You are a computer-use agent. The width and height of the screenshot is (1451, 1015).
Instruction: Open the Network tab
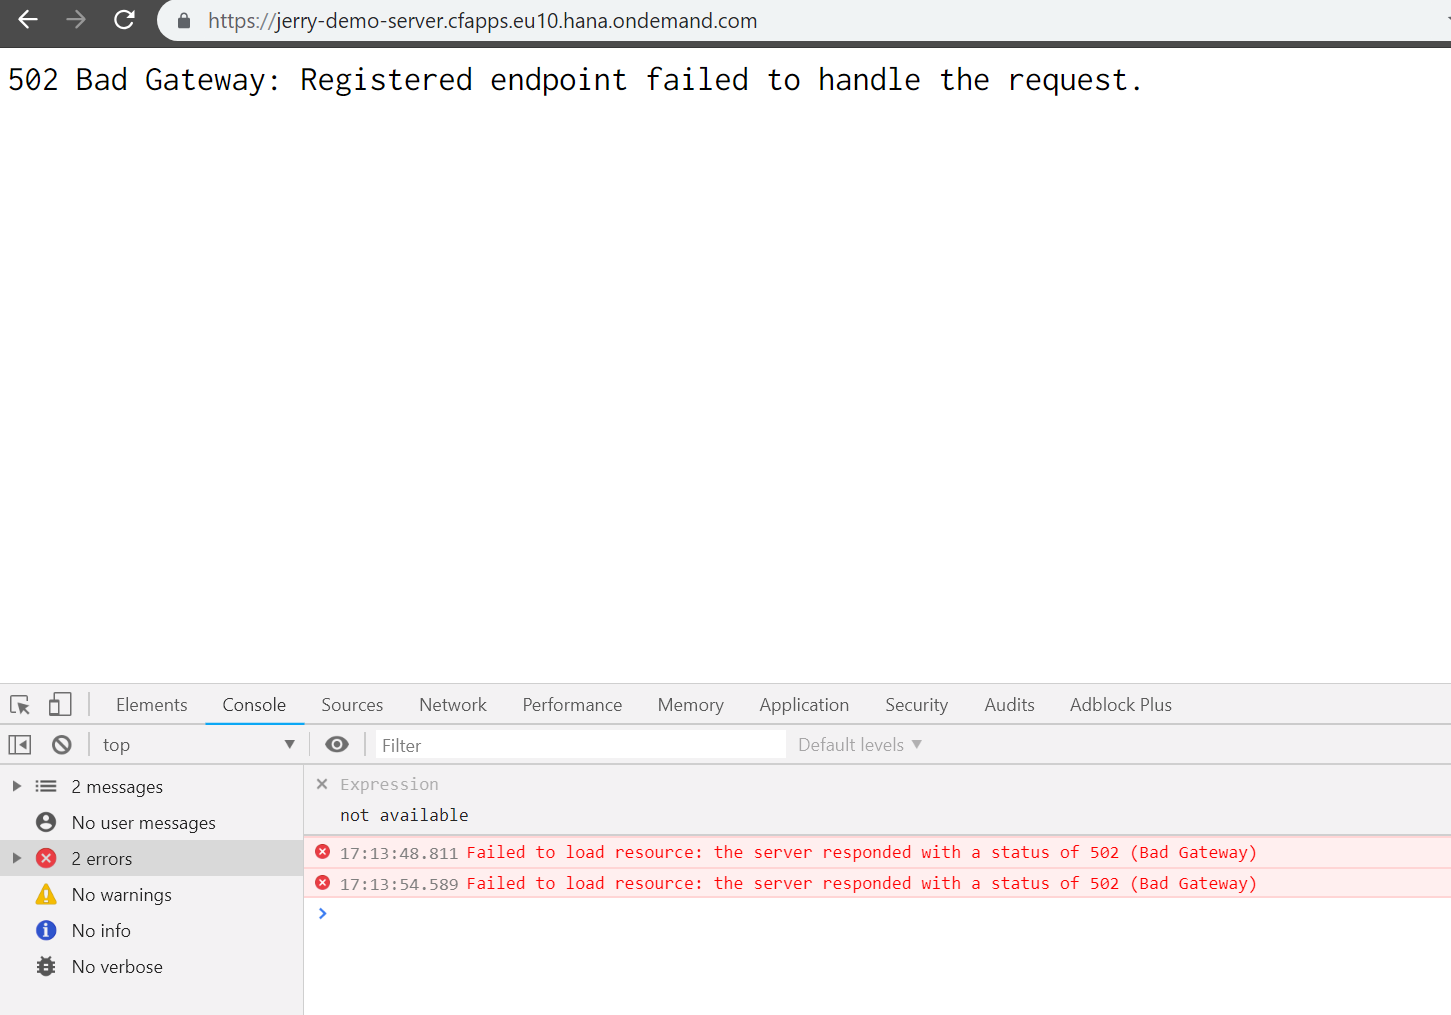[x=453, y=705]
